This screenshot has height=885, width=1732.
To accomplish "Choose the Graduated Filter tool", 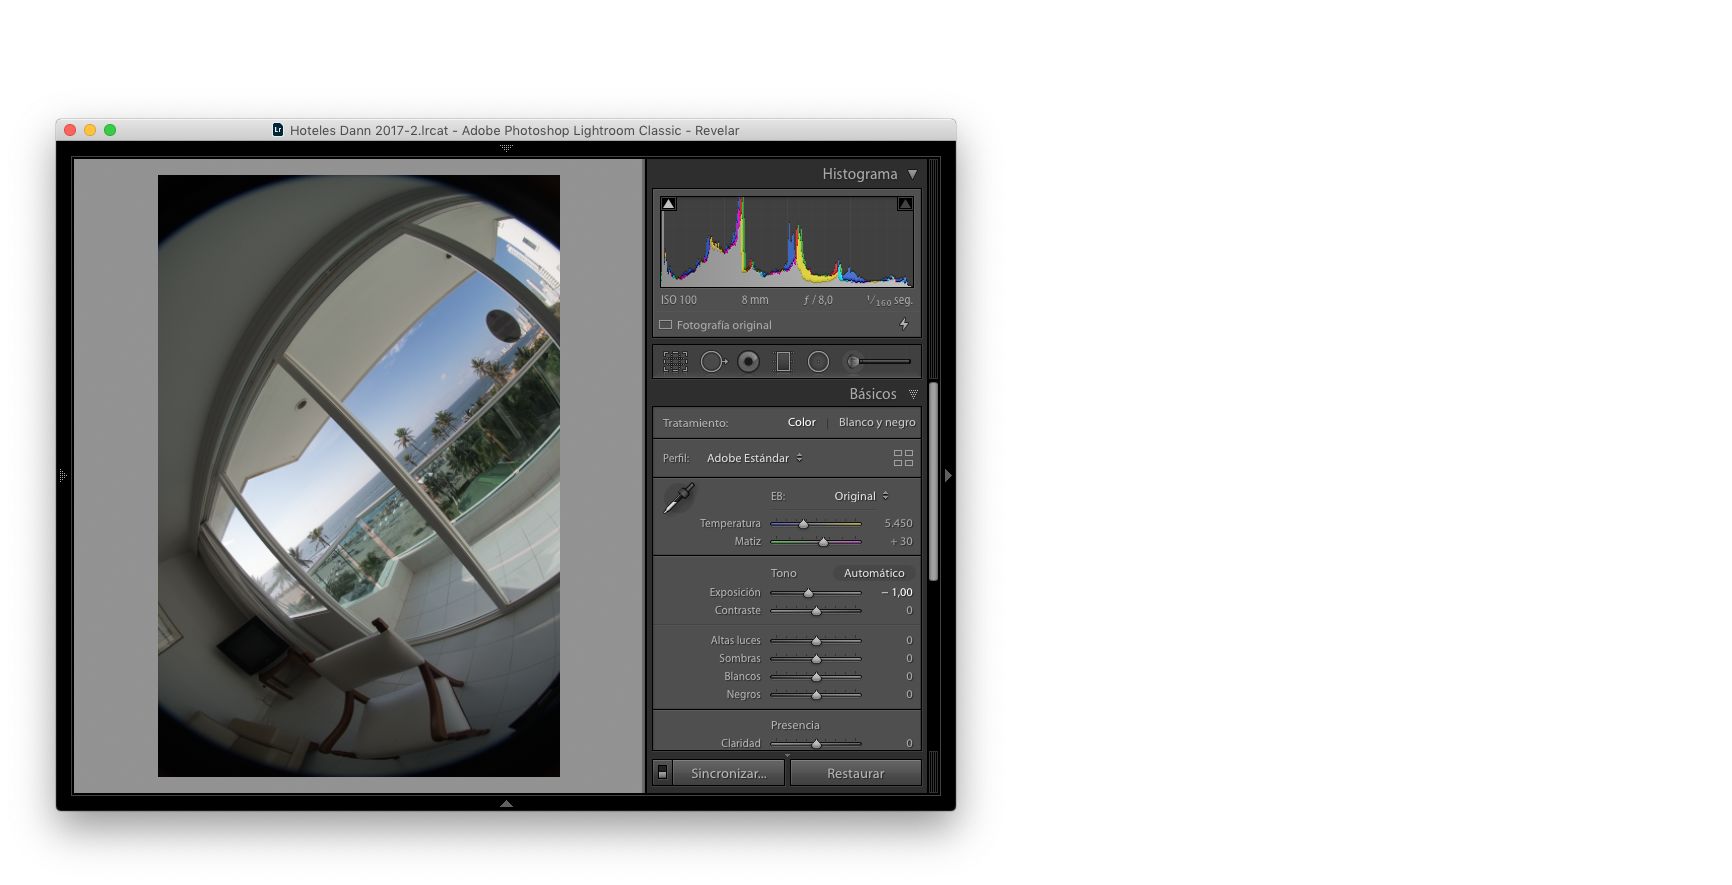I will coord(783,362).
